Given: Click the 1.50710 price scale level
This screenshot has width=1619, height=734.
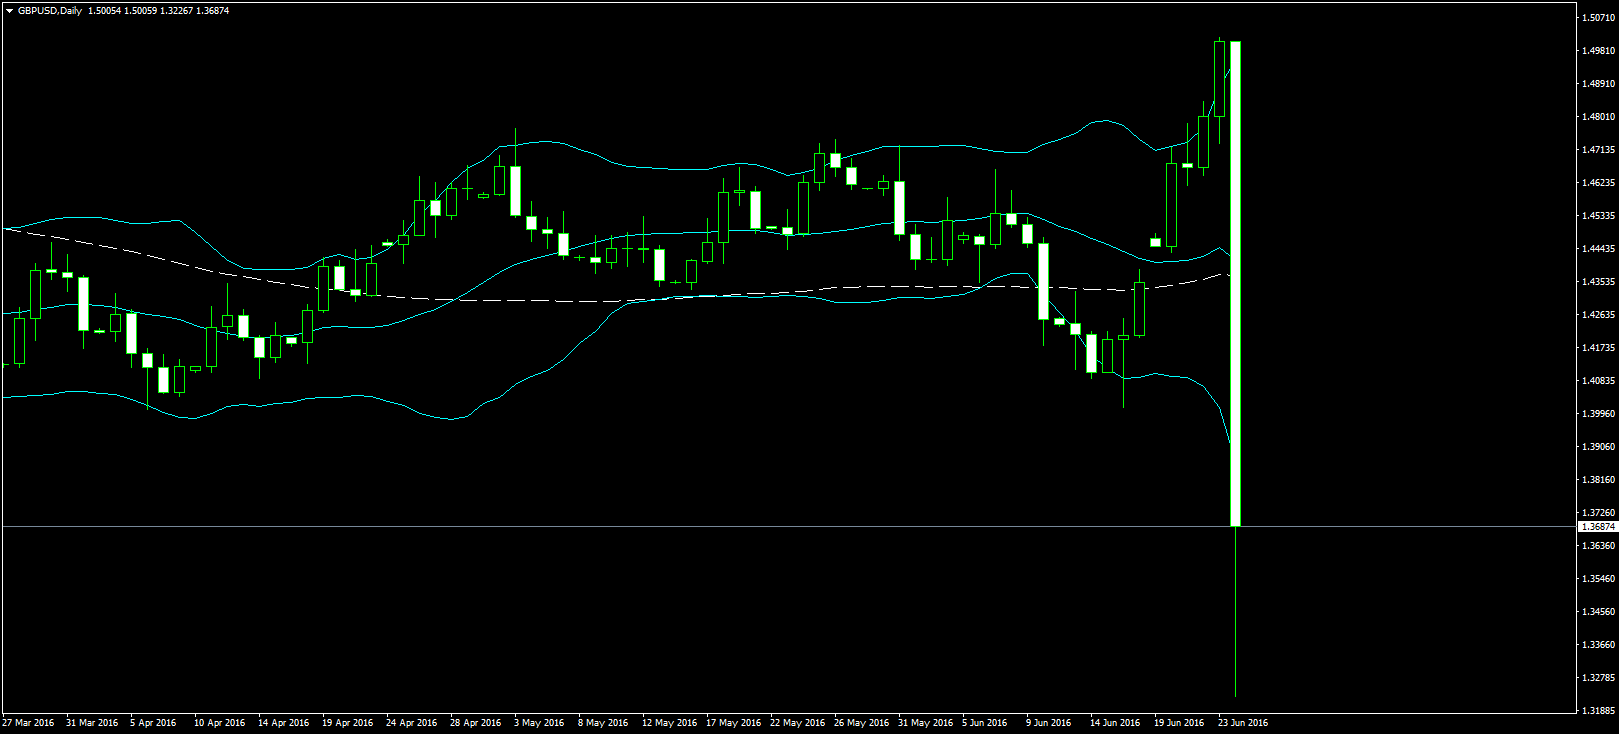Looking at the screenshot, I should tap(1597, 18).
